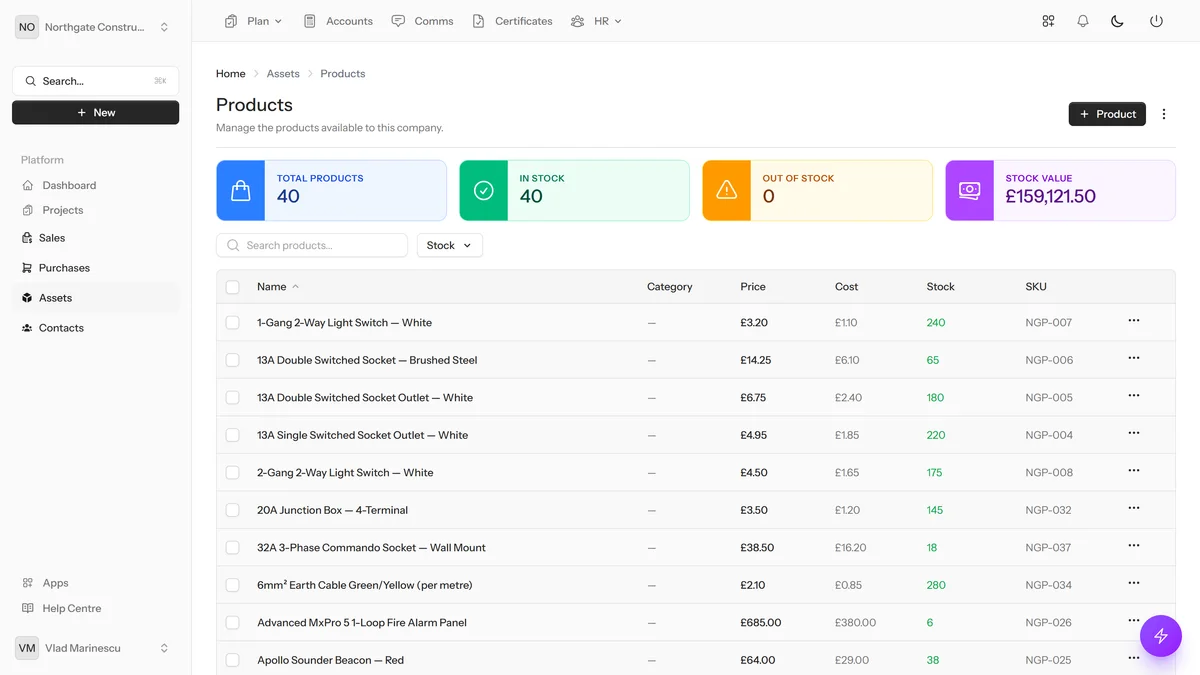
Task: Open Purchases in sidebar
Action: (96, 268)
